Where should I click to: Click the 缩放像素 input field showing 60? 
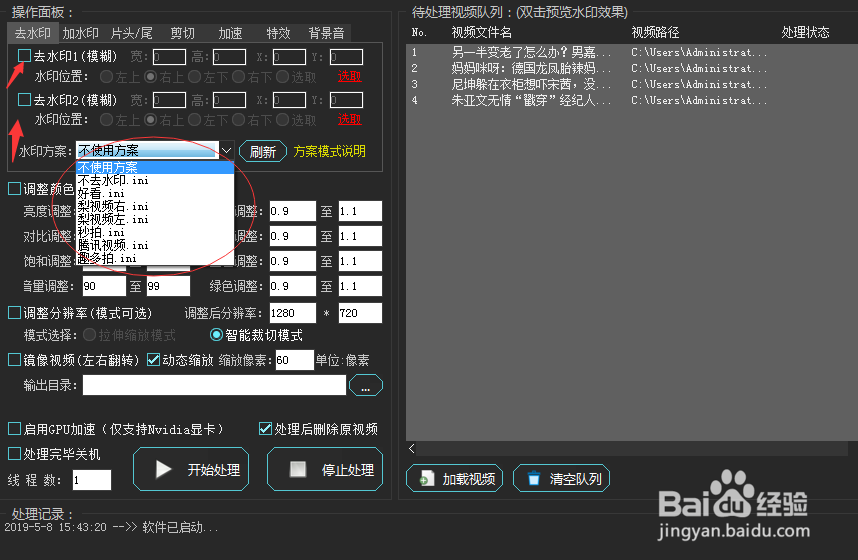pos(294,360)
